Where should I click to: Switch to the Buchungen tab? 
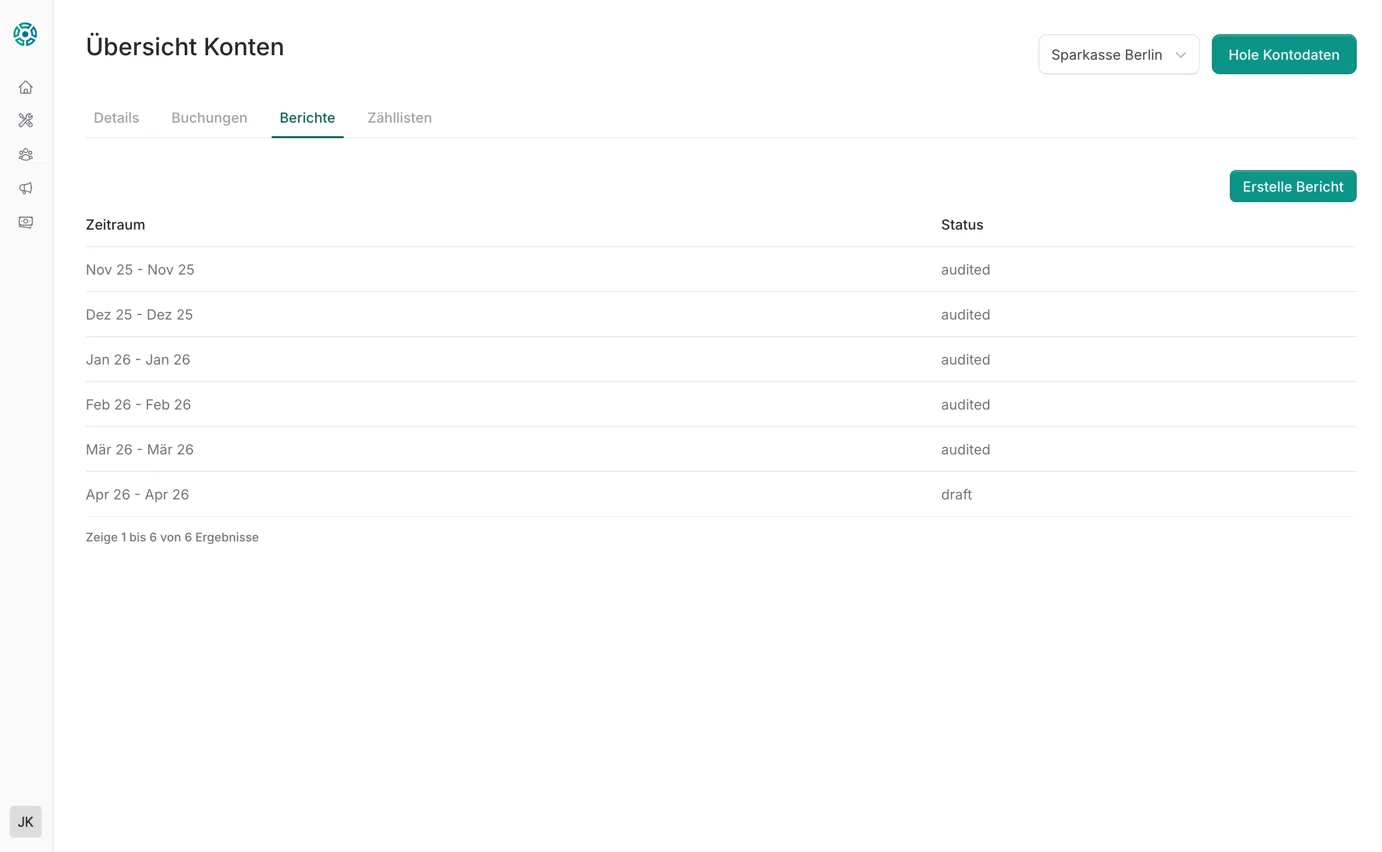[x=209, y=118]
